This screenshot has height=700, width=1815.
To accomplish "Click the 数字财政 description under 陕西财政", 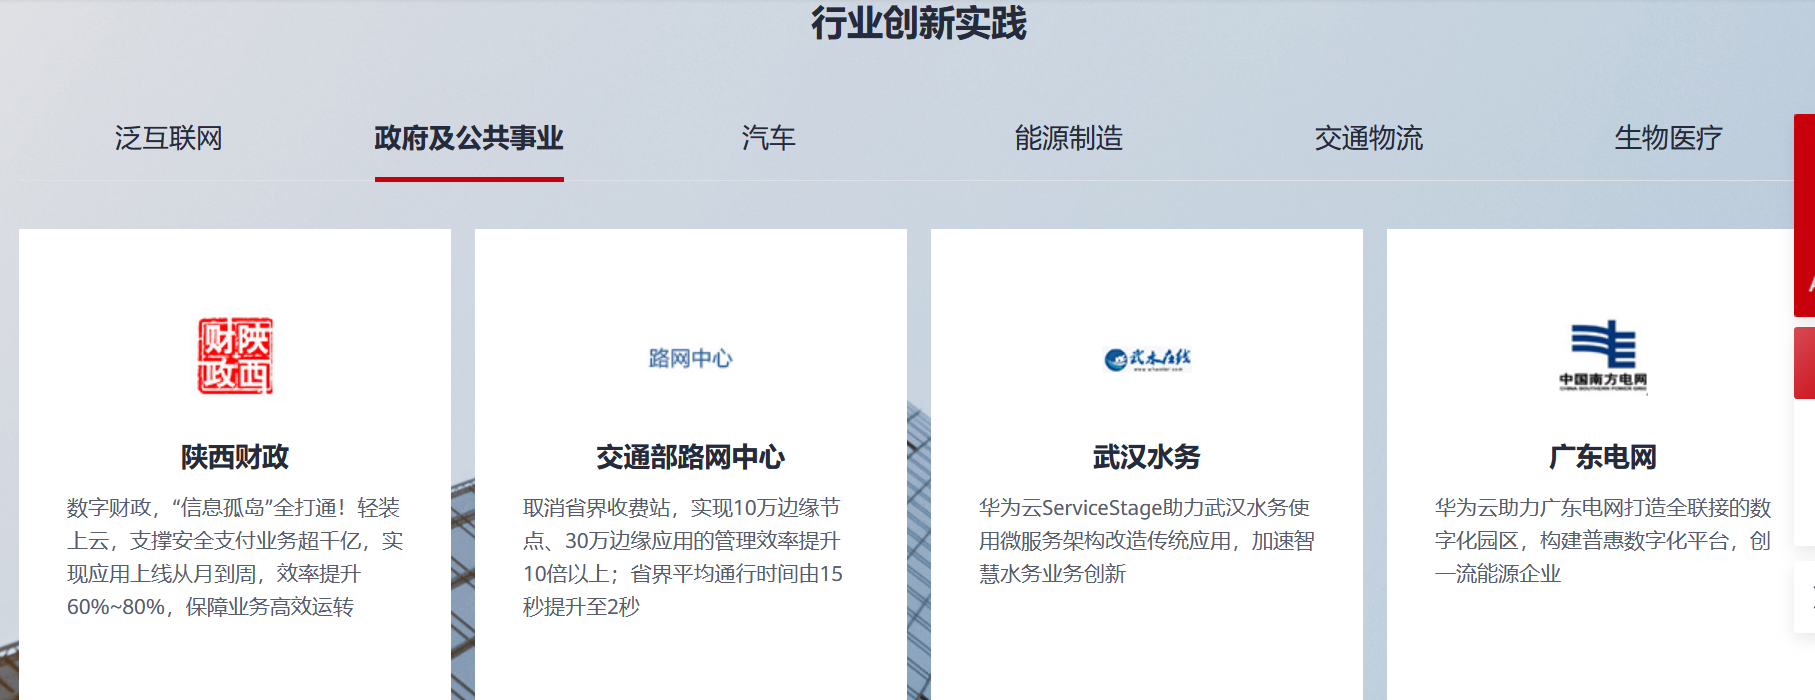I will point(235,557).
